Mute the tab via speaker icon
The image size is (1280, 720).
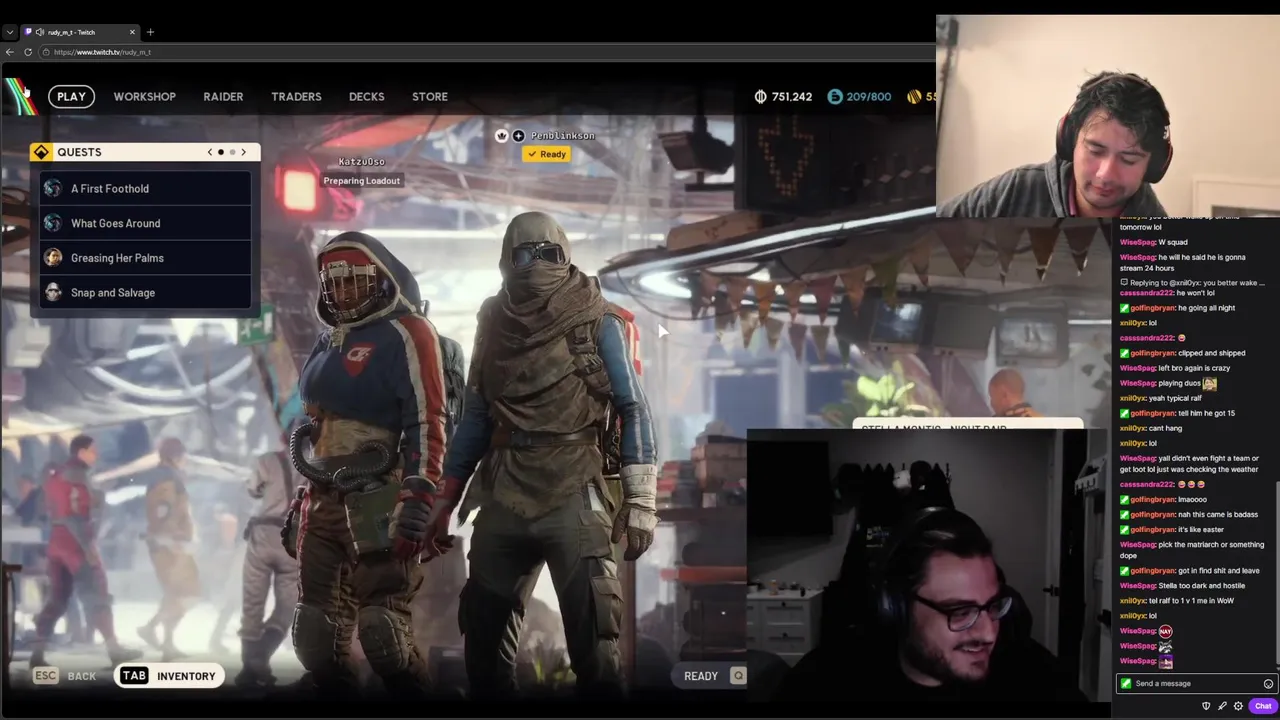tap(41, 32)
